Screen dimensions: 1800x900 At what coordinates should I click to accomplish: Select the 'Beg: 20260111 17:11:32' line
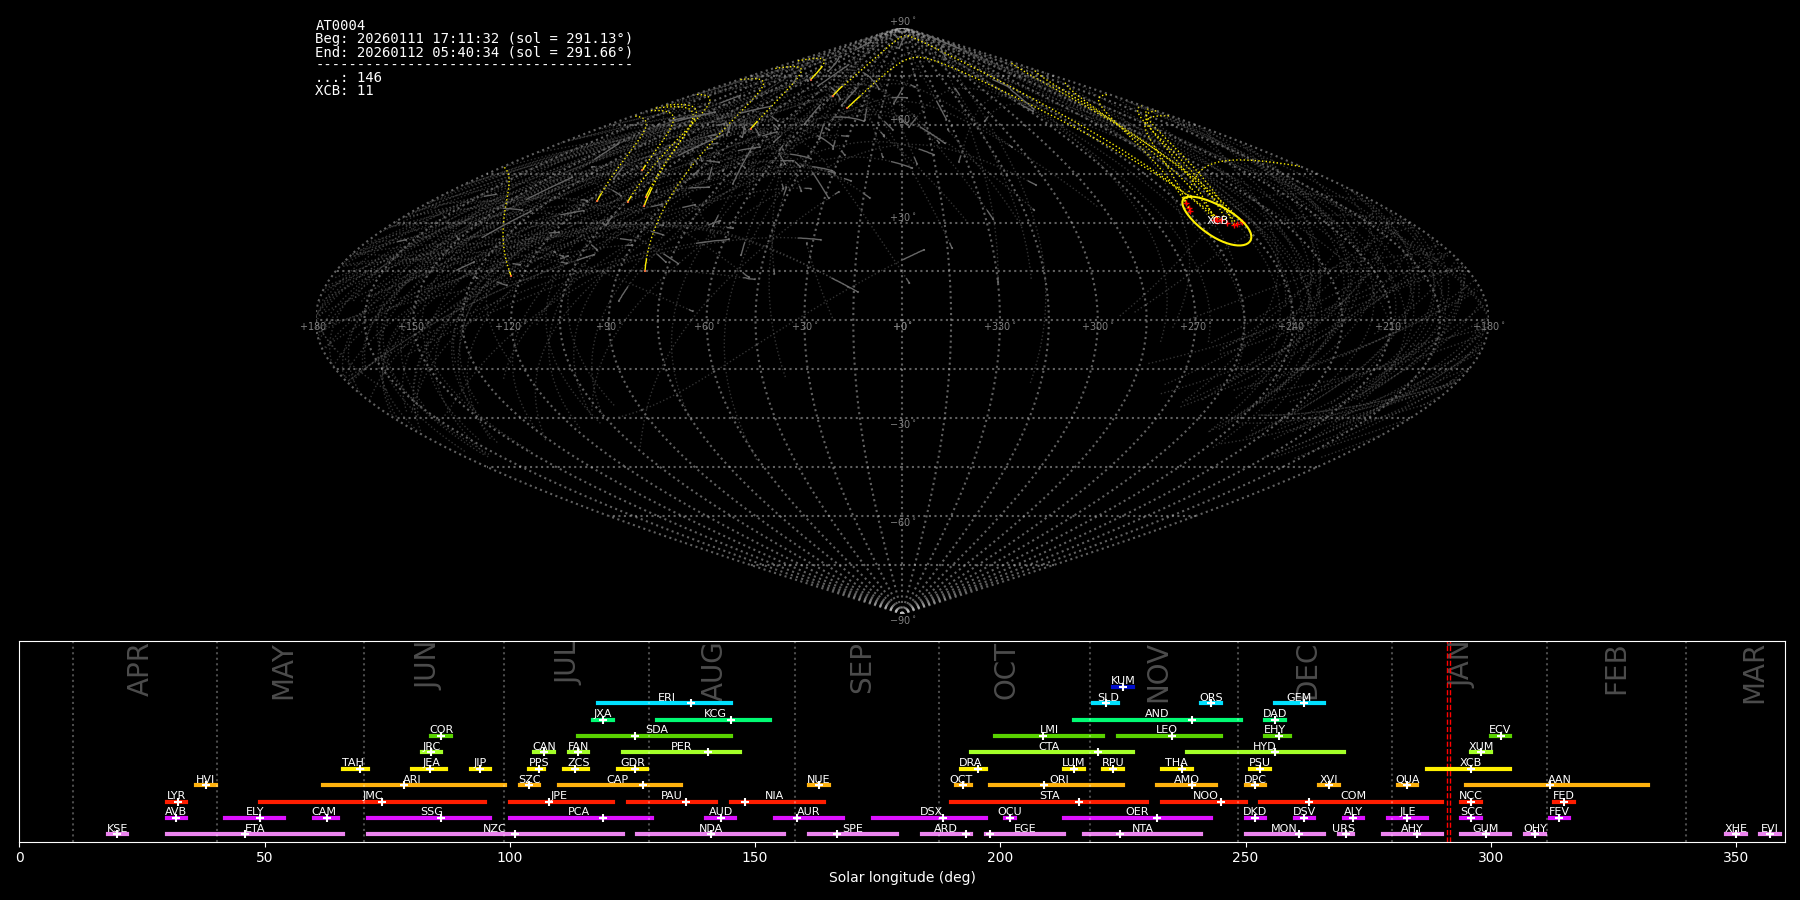474,39
